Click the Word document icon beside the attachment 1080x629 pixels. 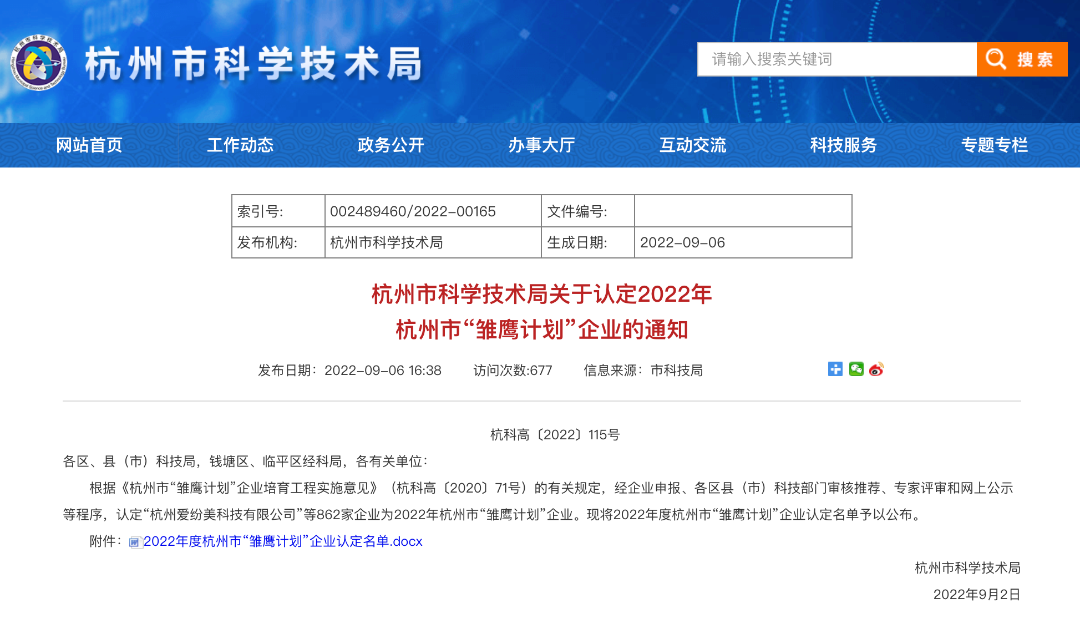pyautogui.click(x=133, y=541)
